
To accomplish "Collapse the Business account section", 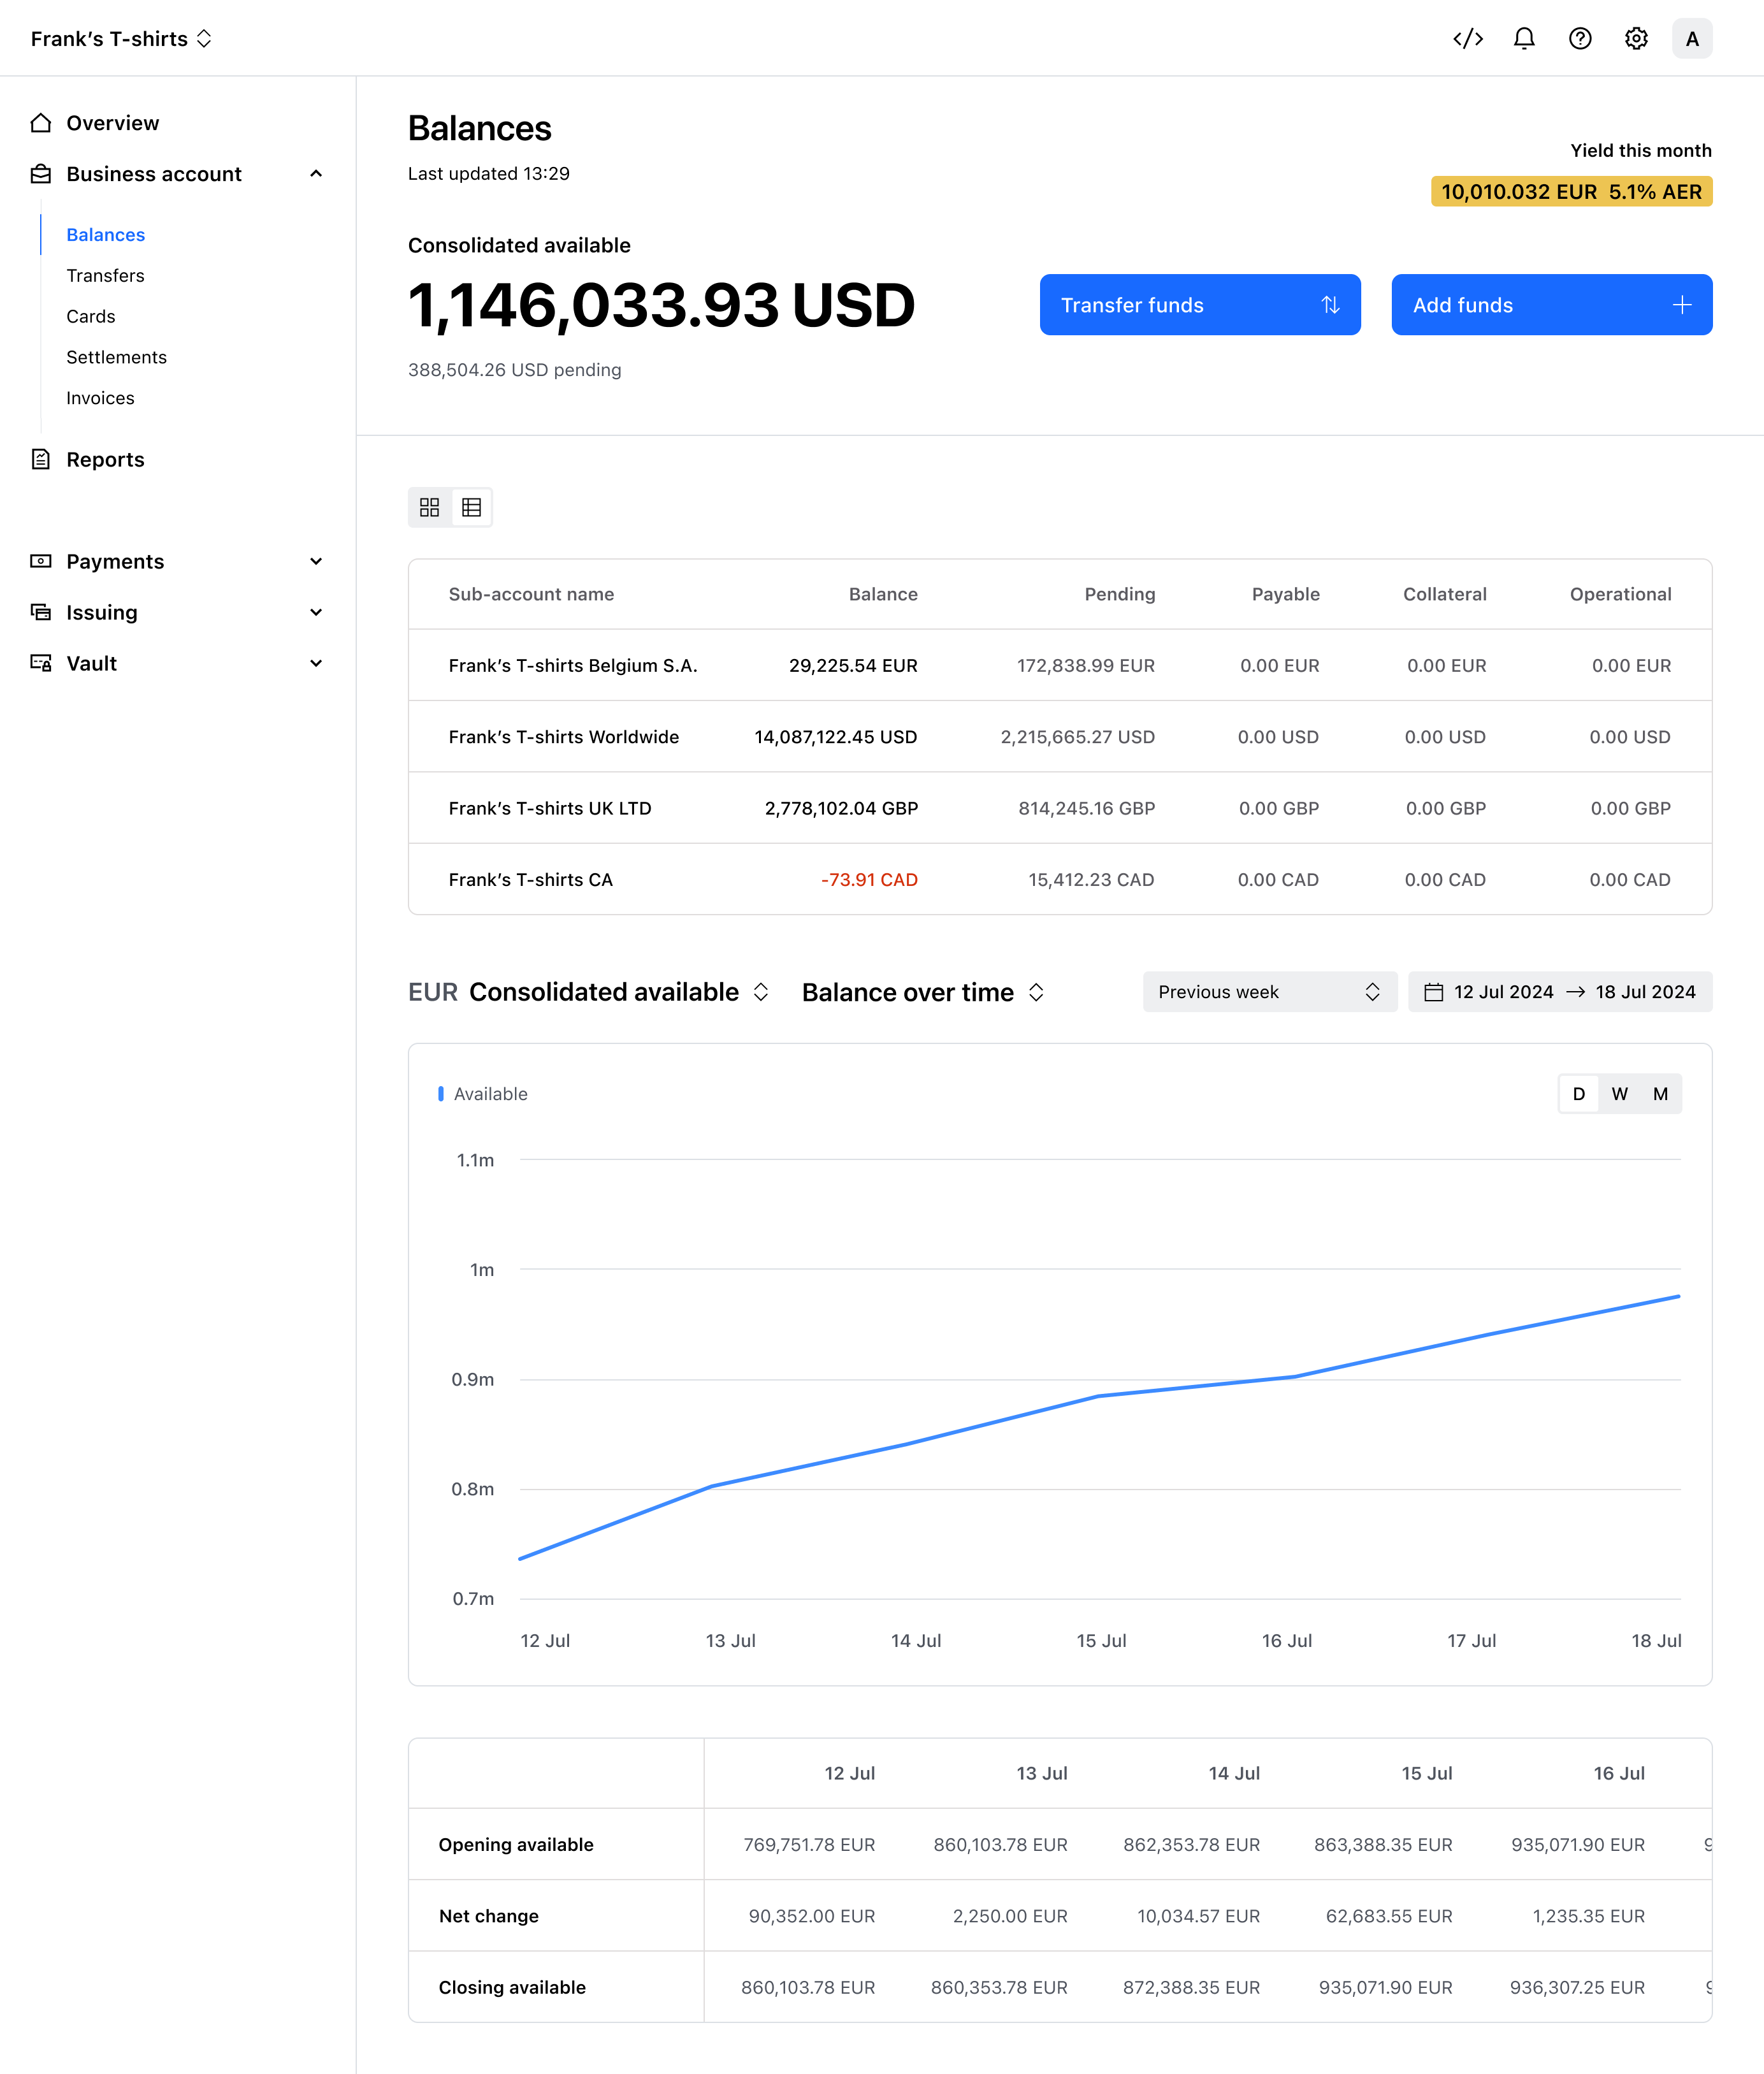I will click(316, 174).
